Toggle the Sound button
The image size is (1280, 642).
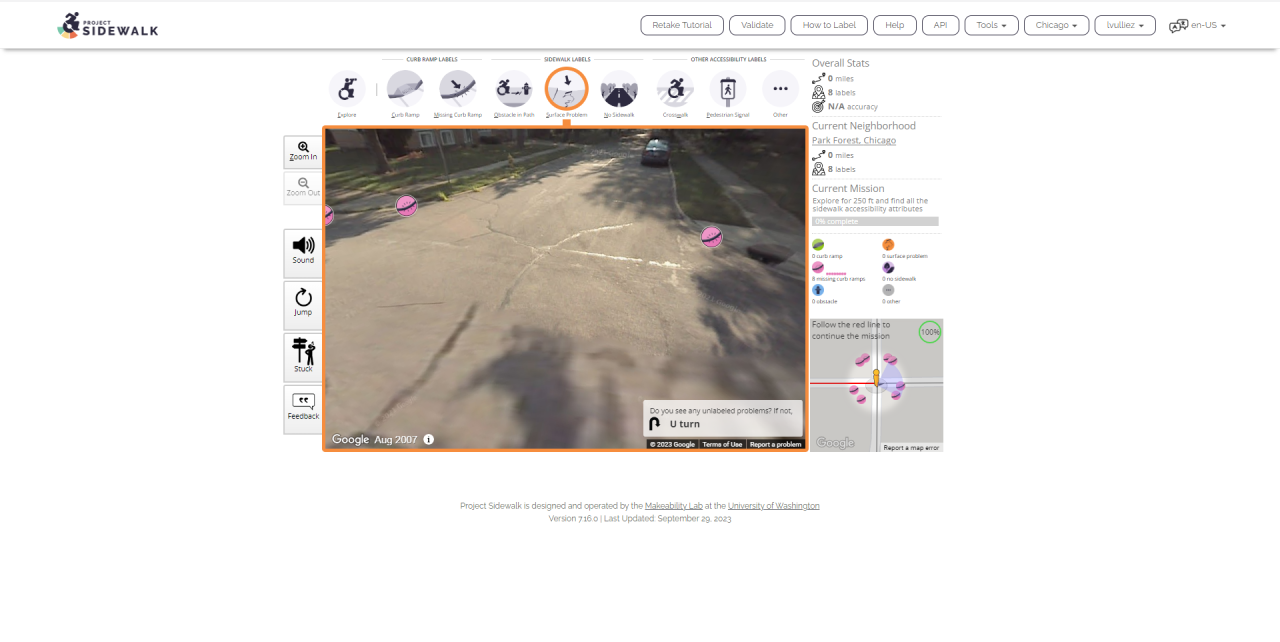(303, 253)
